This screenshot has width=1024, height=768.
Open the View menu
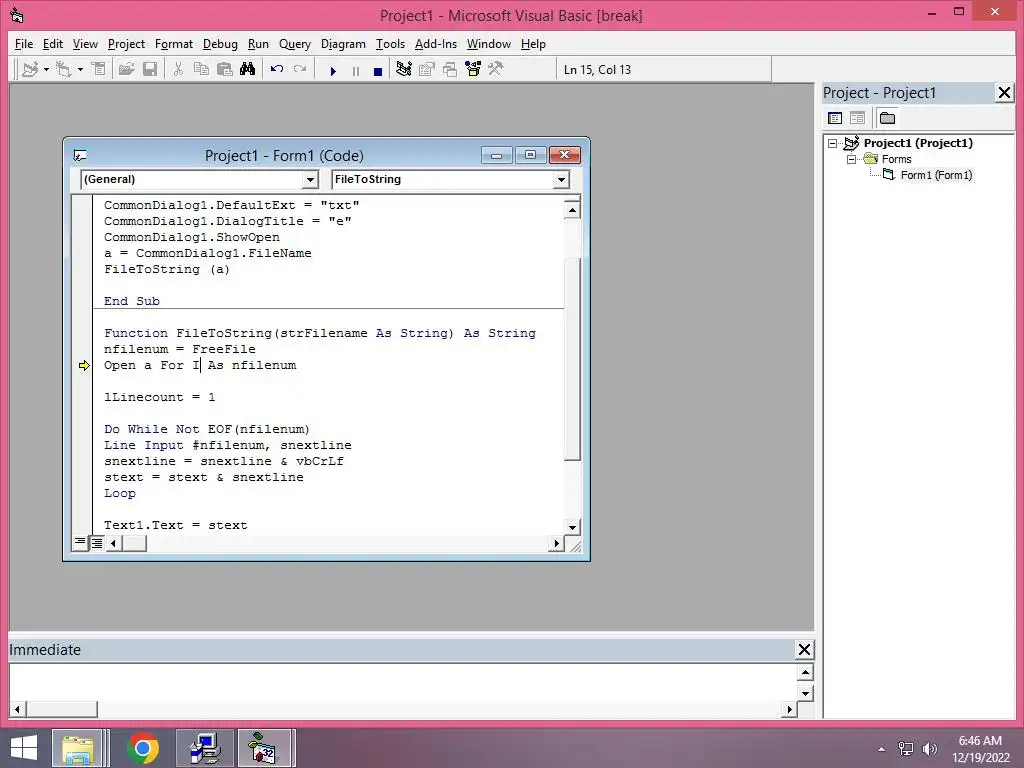tap(85, 44)
